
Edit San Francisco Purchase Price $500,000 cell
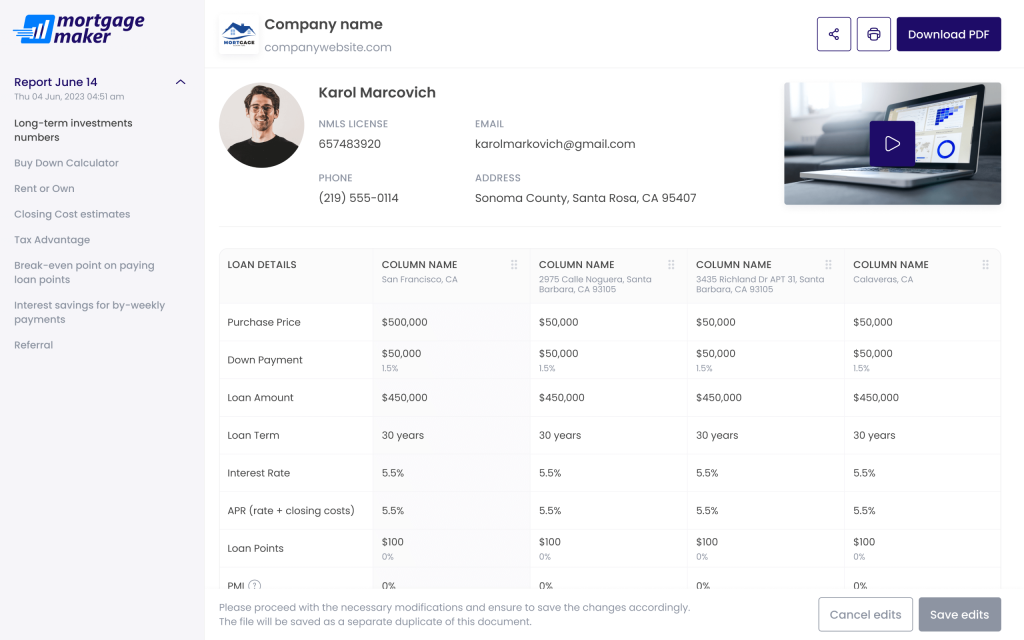click(405, 323)
